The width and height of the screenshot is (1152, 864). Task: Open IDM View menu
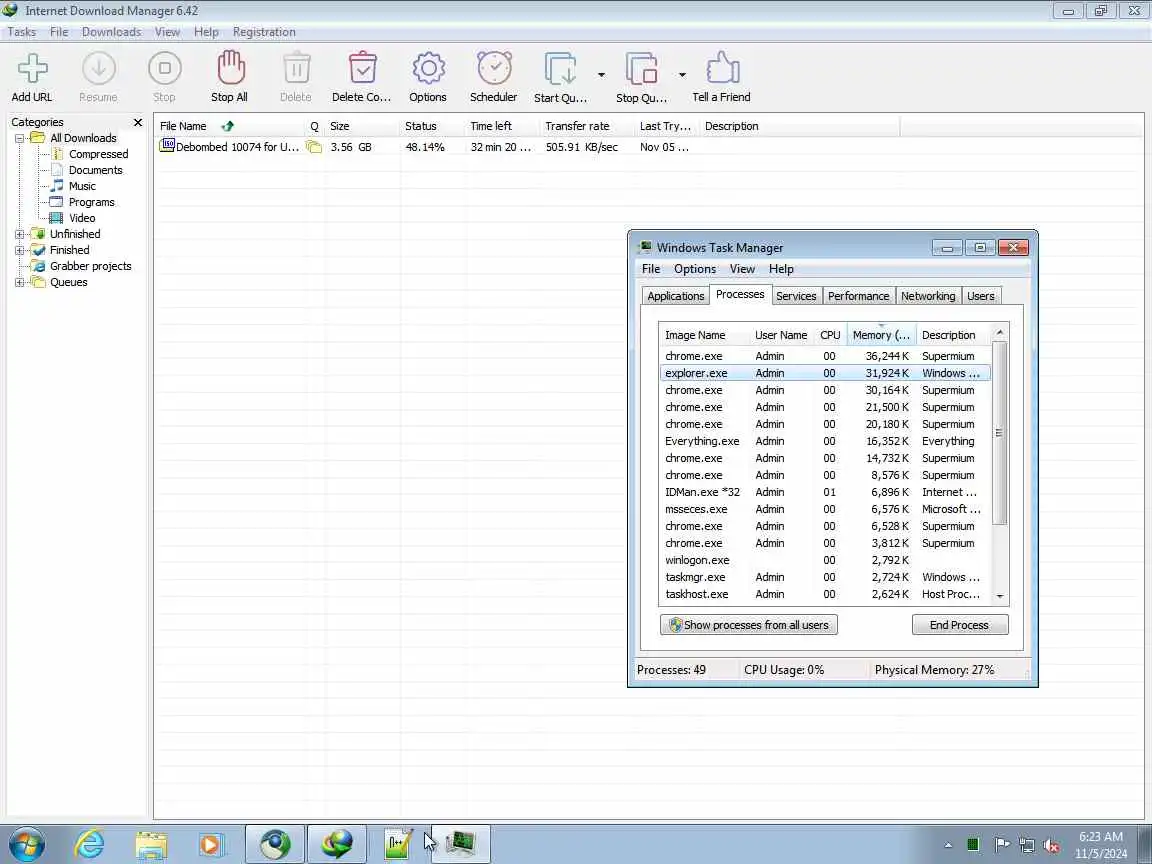167,32
